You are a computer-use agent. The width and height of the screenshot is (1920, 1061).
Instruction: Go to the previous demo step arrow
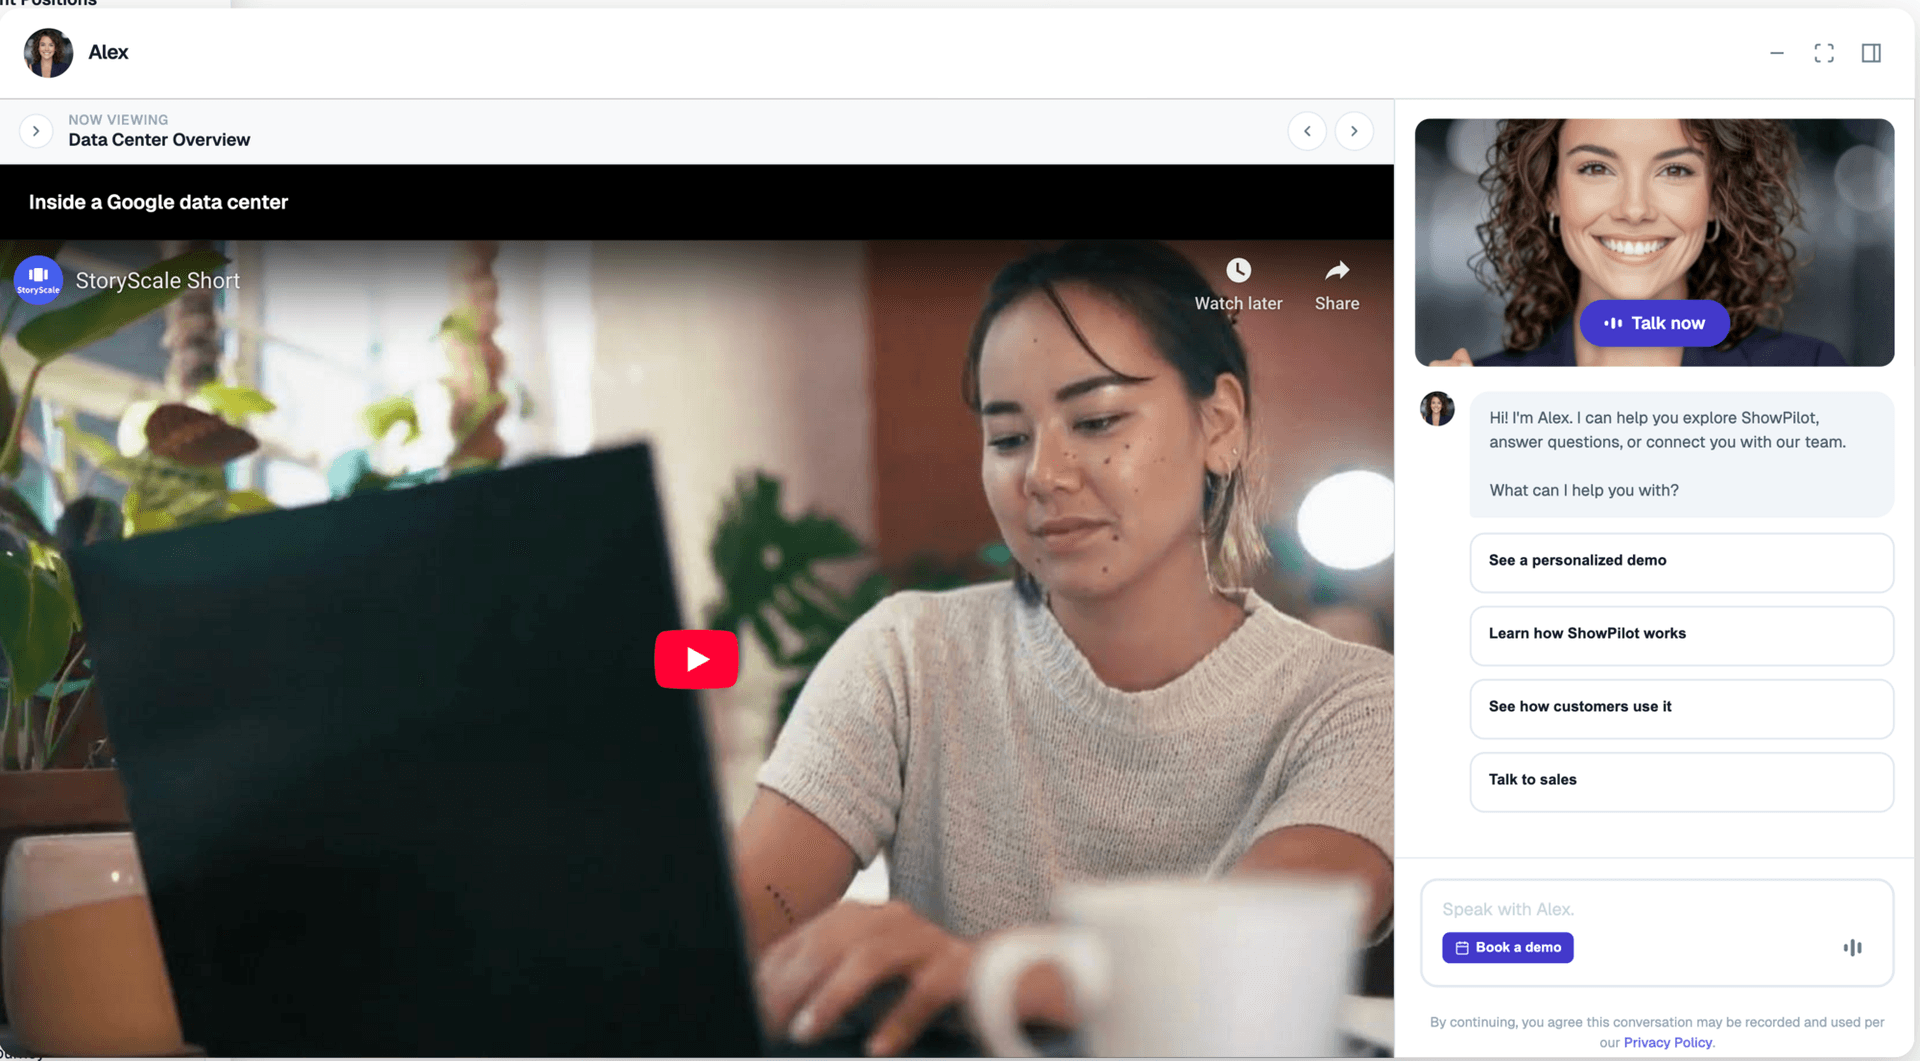(x=1307, y=131)
